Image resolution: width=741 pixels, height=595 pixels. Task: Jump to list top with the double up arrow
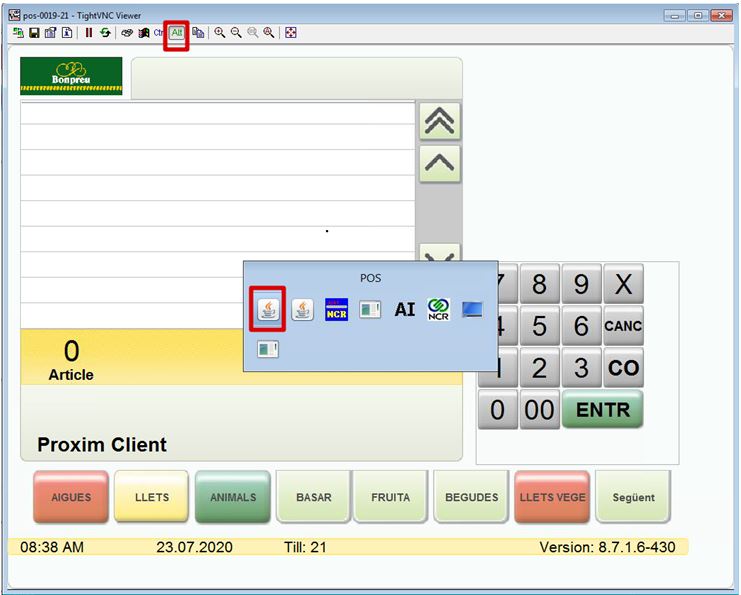click(x=440, y=121)
